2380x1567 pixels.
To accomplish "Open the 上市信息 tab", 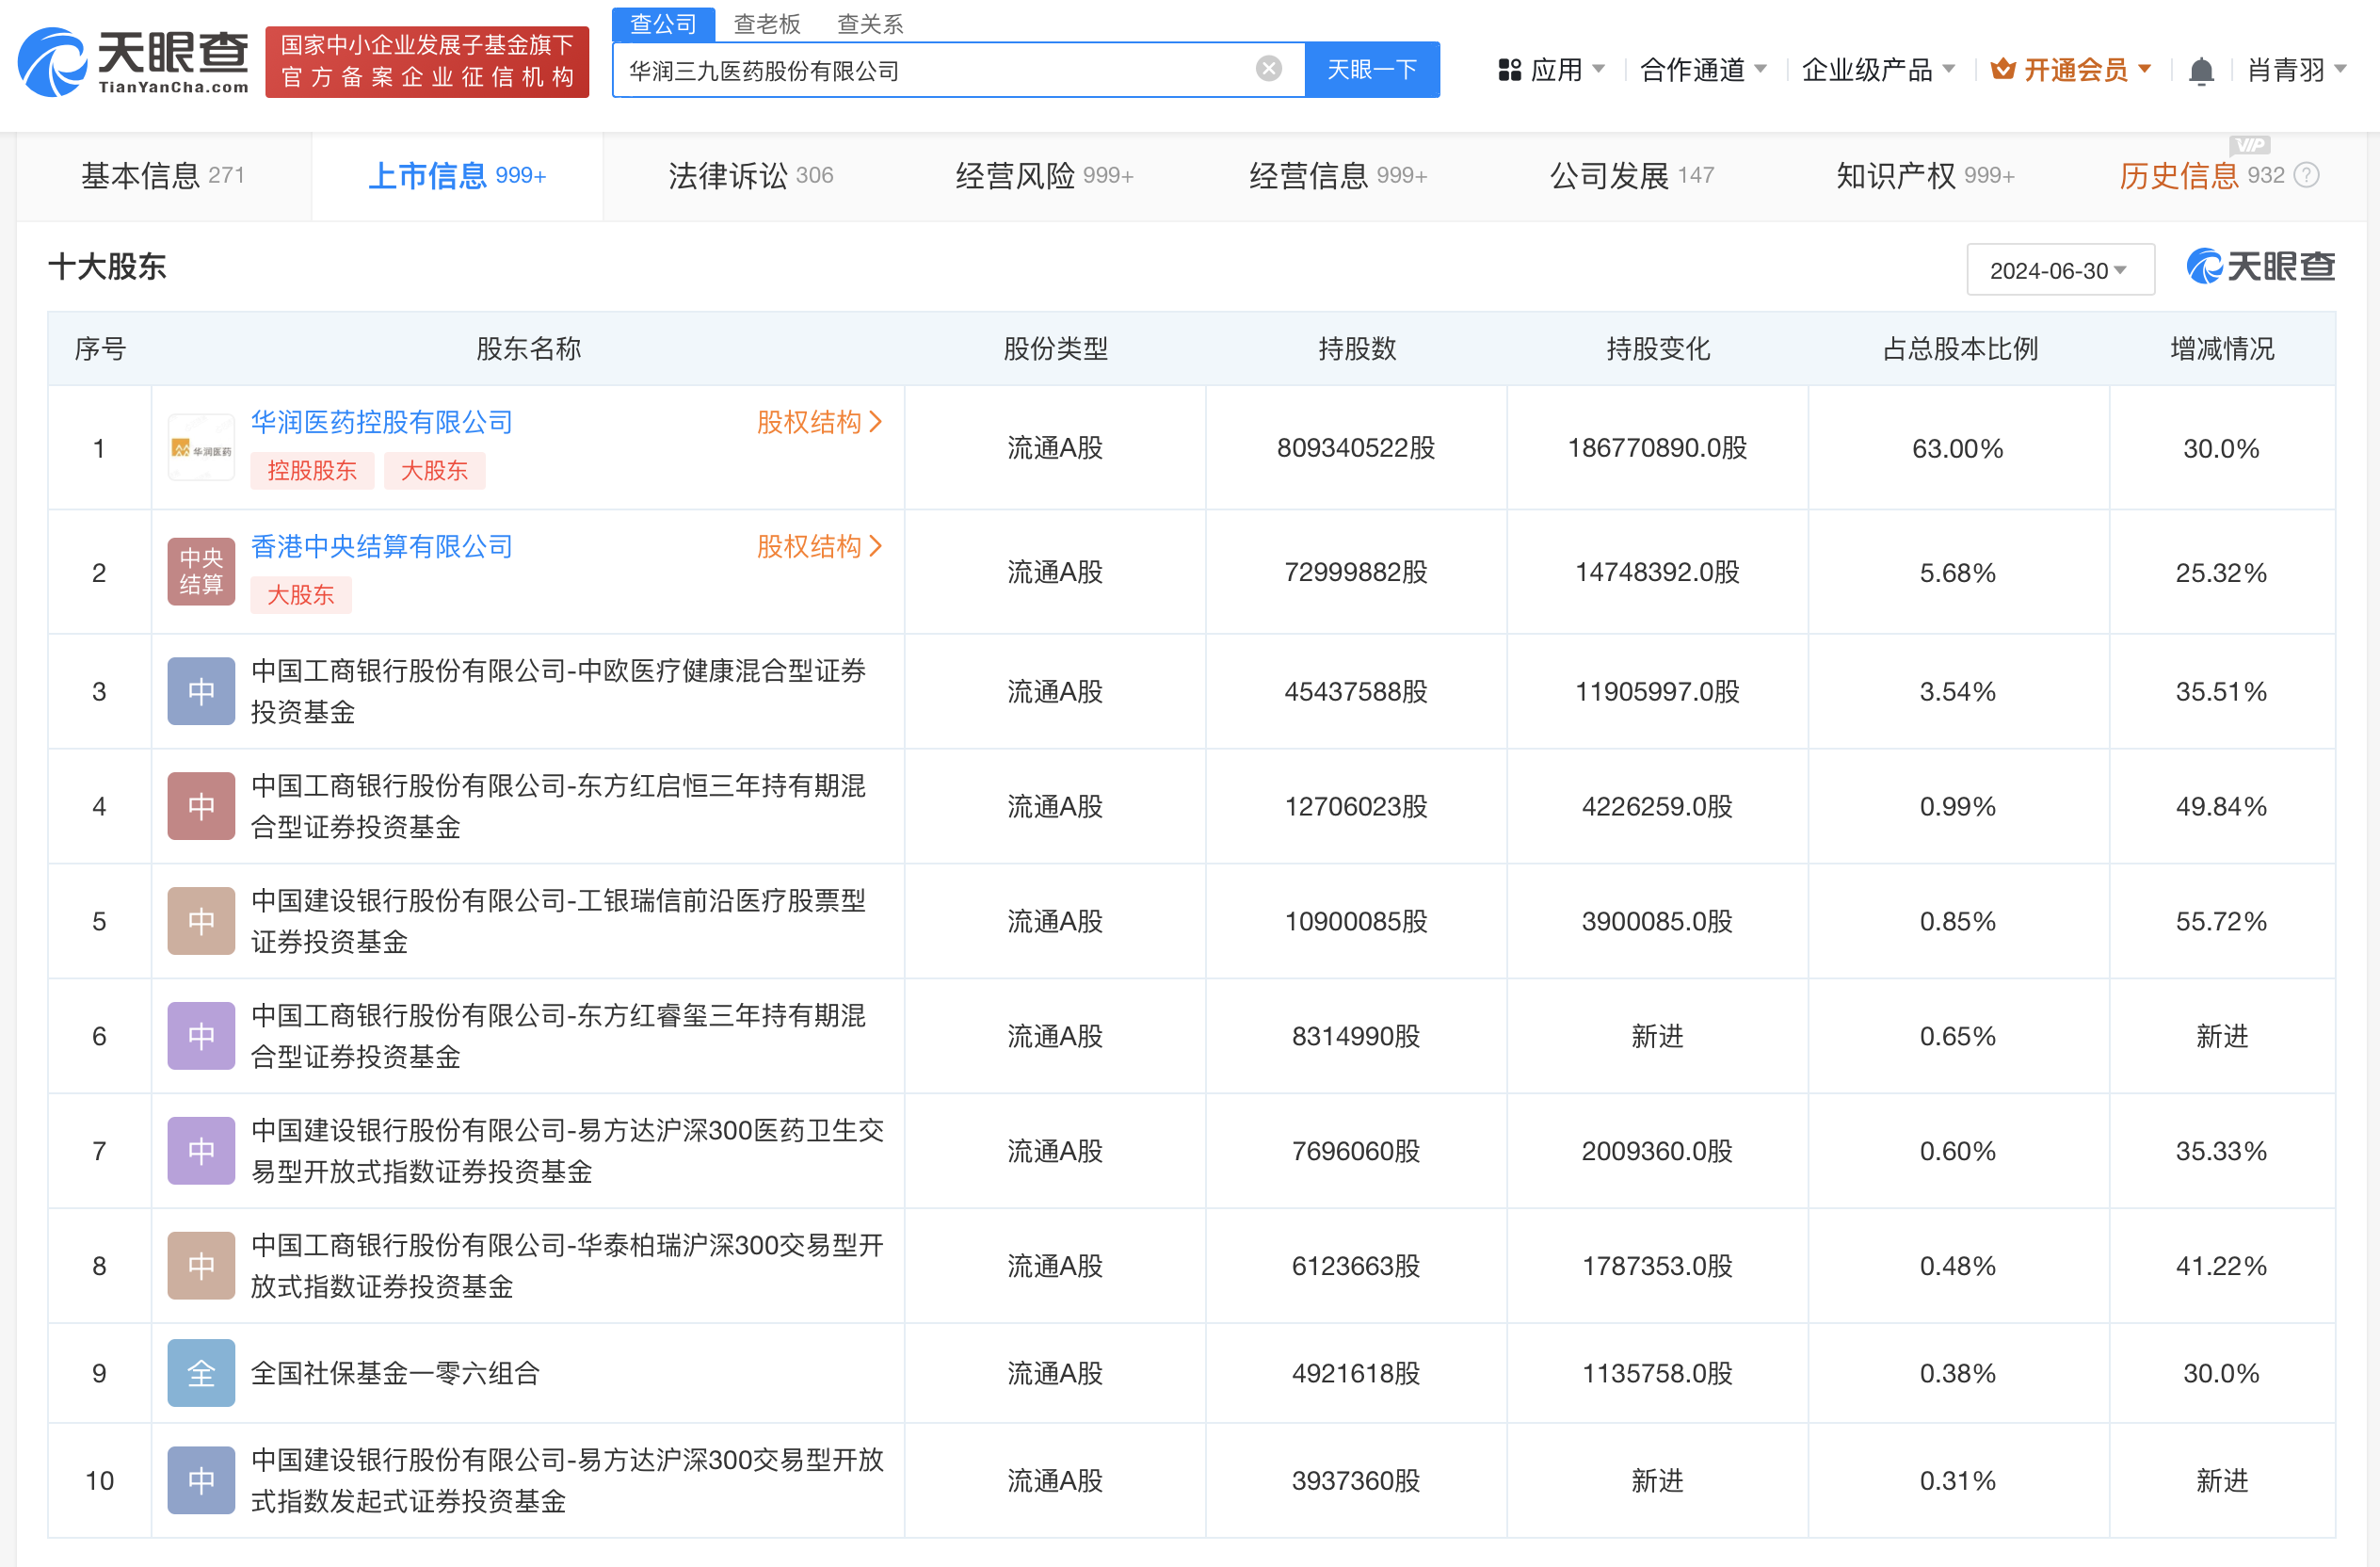I will pyautogui.click(x=457, y=176).
